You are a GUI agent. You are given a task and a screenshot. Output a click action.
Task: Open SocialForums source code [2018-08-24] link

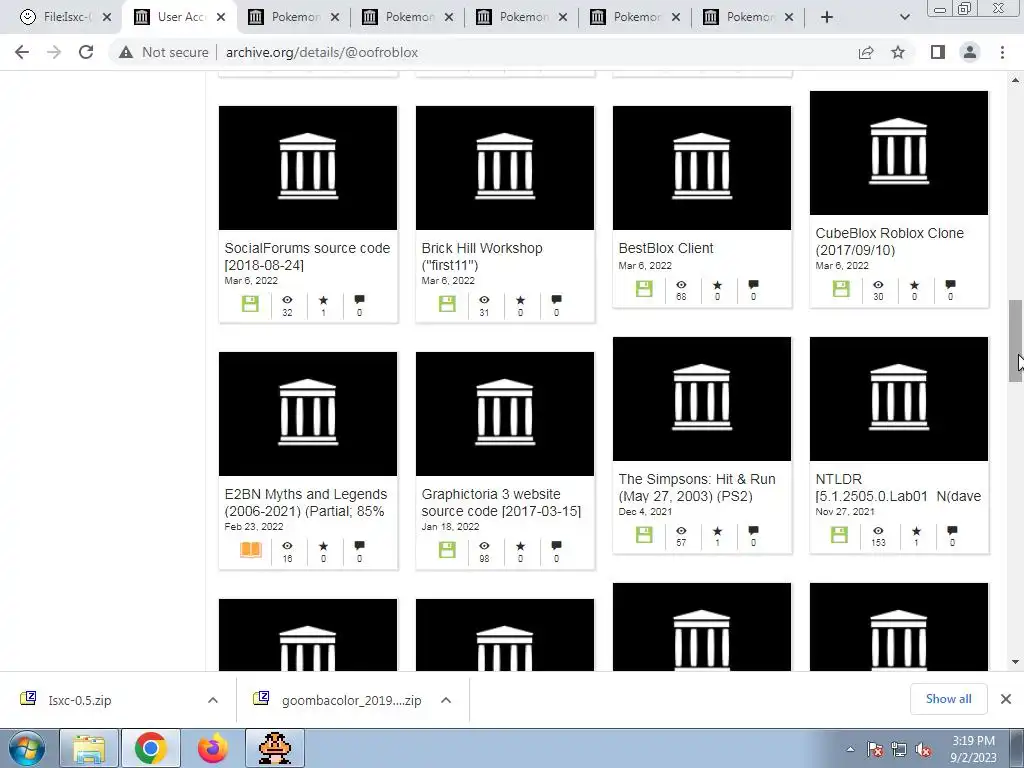(307, 257)
